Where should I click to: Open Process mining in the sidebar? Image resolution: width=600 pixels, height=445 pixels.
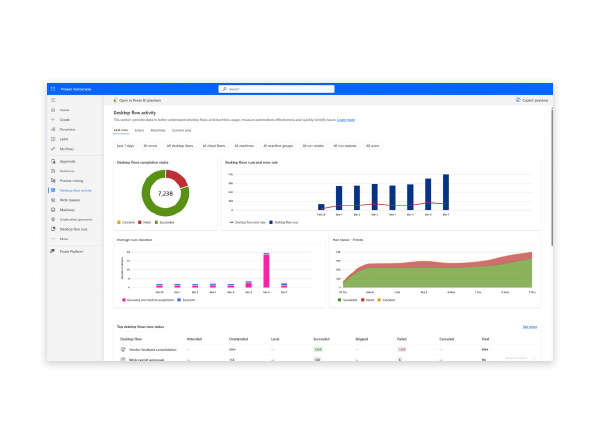pyautogui.click(x=72, y=180)
